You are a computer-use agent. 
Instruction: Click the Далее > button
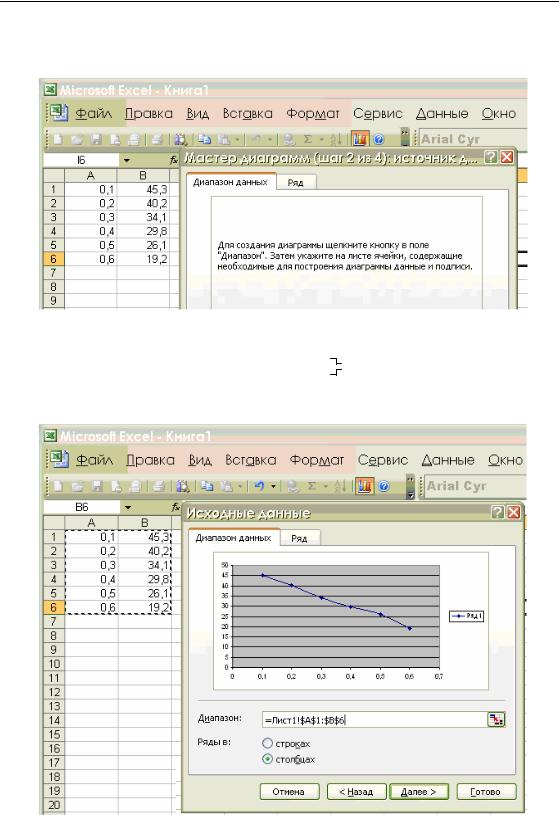tap(419, 792)
